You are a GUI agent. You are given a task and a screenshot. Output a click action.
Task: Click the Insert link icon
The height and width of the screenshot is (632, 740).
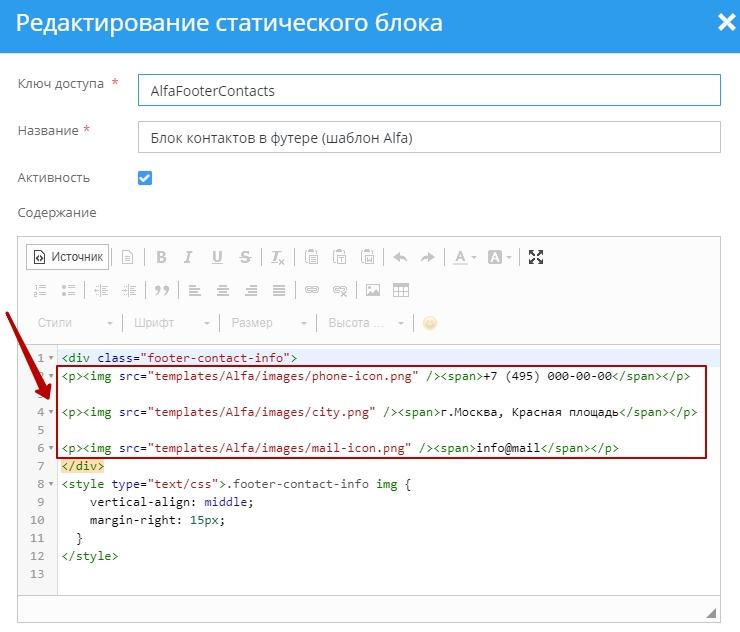click(312, 290)
